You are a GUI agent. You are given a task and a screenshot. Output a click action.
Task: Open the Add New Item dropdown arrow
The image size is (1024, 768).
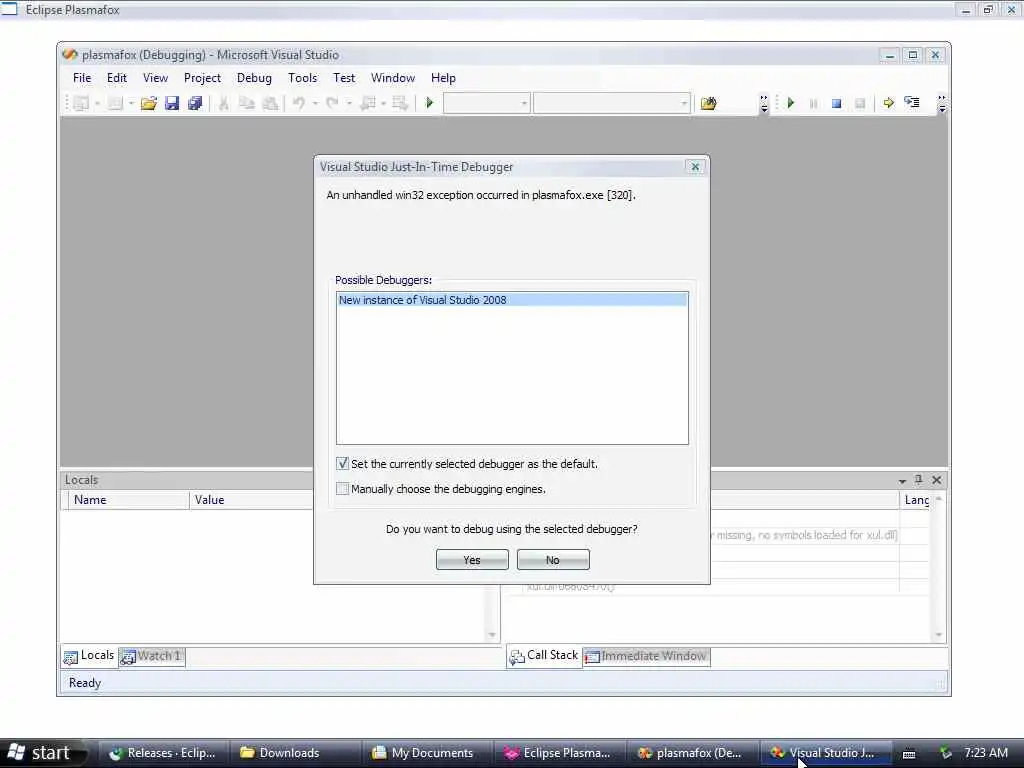tap(131, 103)
